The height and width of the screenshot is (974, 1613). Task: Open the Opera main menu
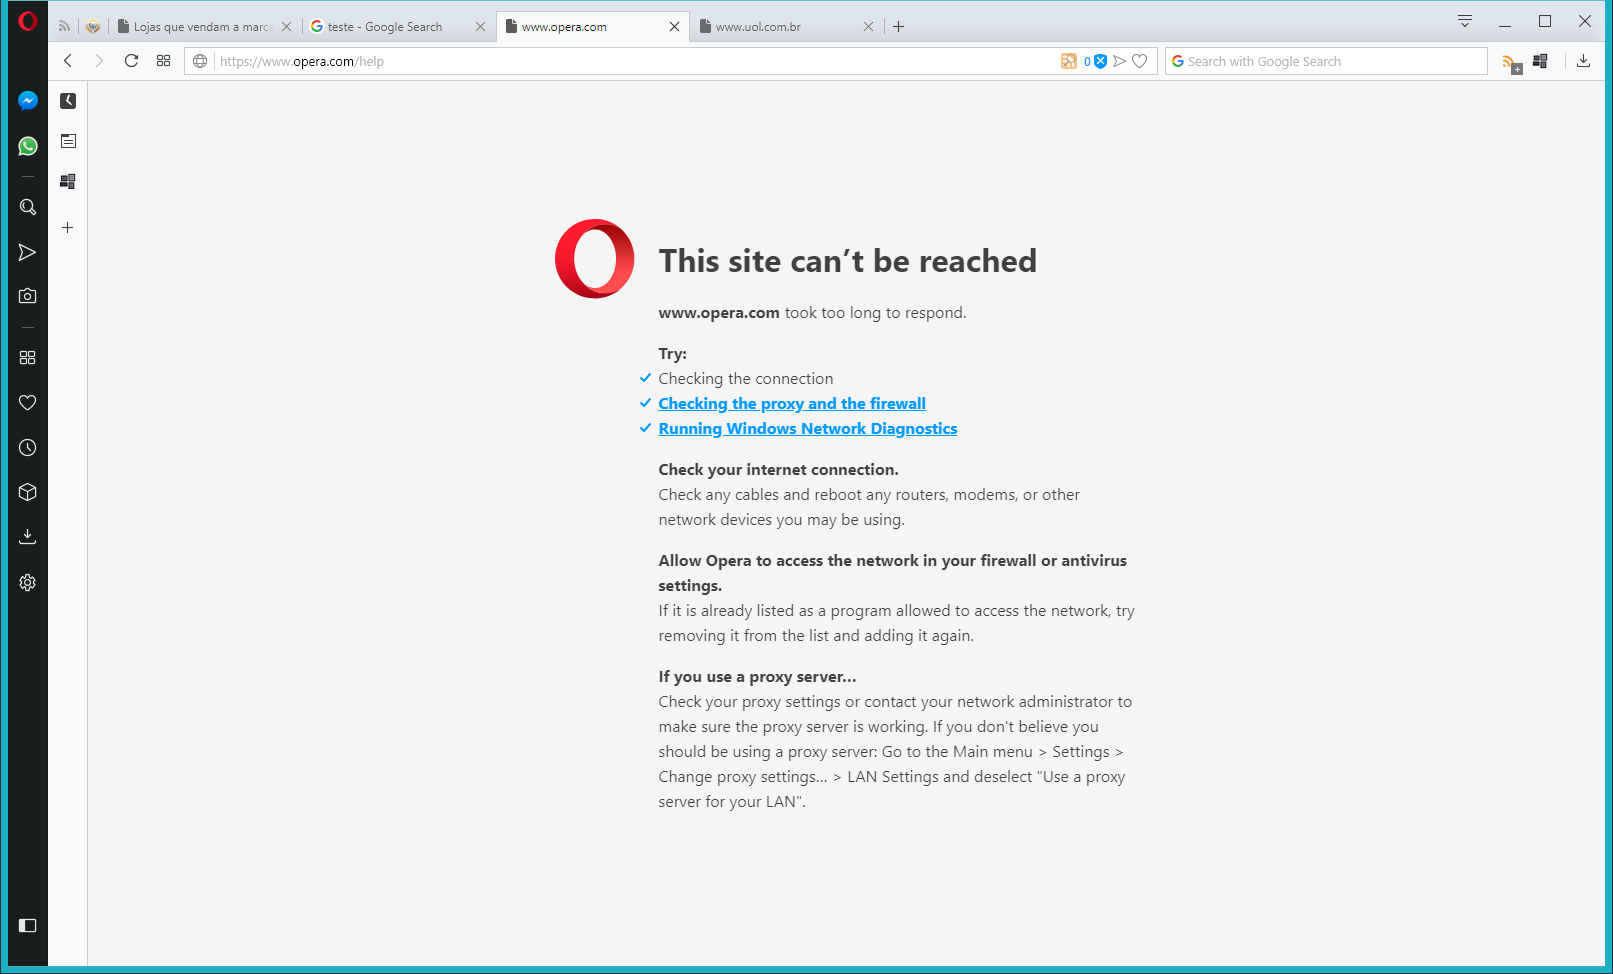(27, 20)
